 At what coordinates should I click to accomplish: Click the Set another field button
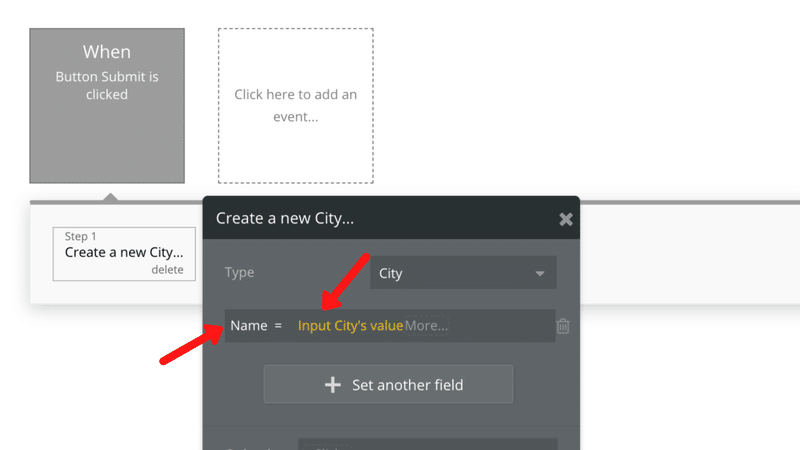pos(388,384)
